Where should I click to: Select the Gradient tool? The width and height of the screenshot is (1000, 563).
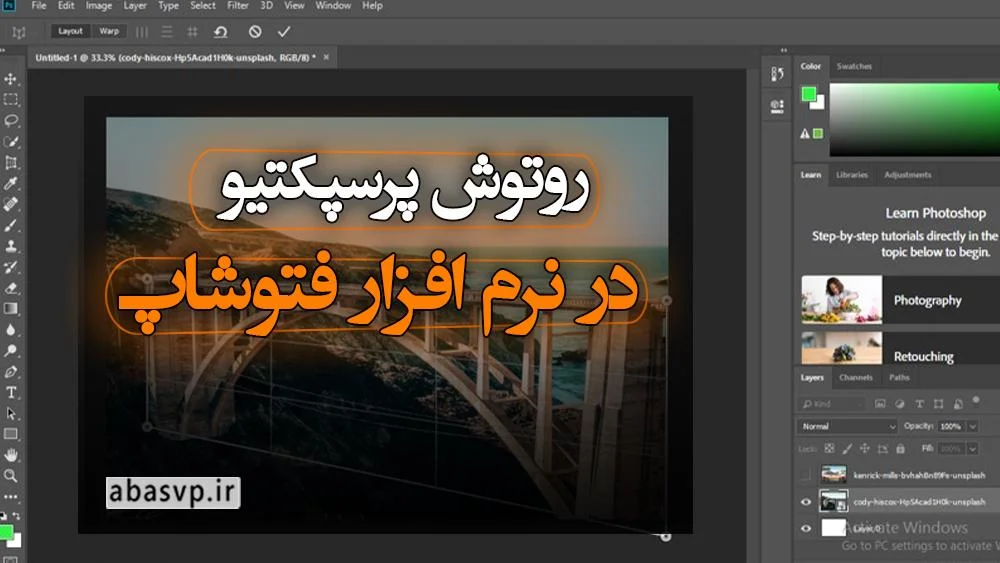point(11,309)
